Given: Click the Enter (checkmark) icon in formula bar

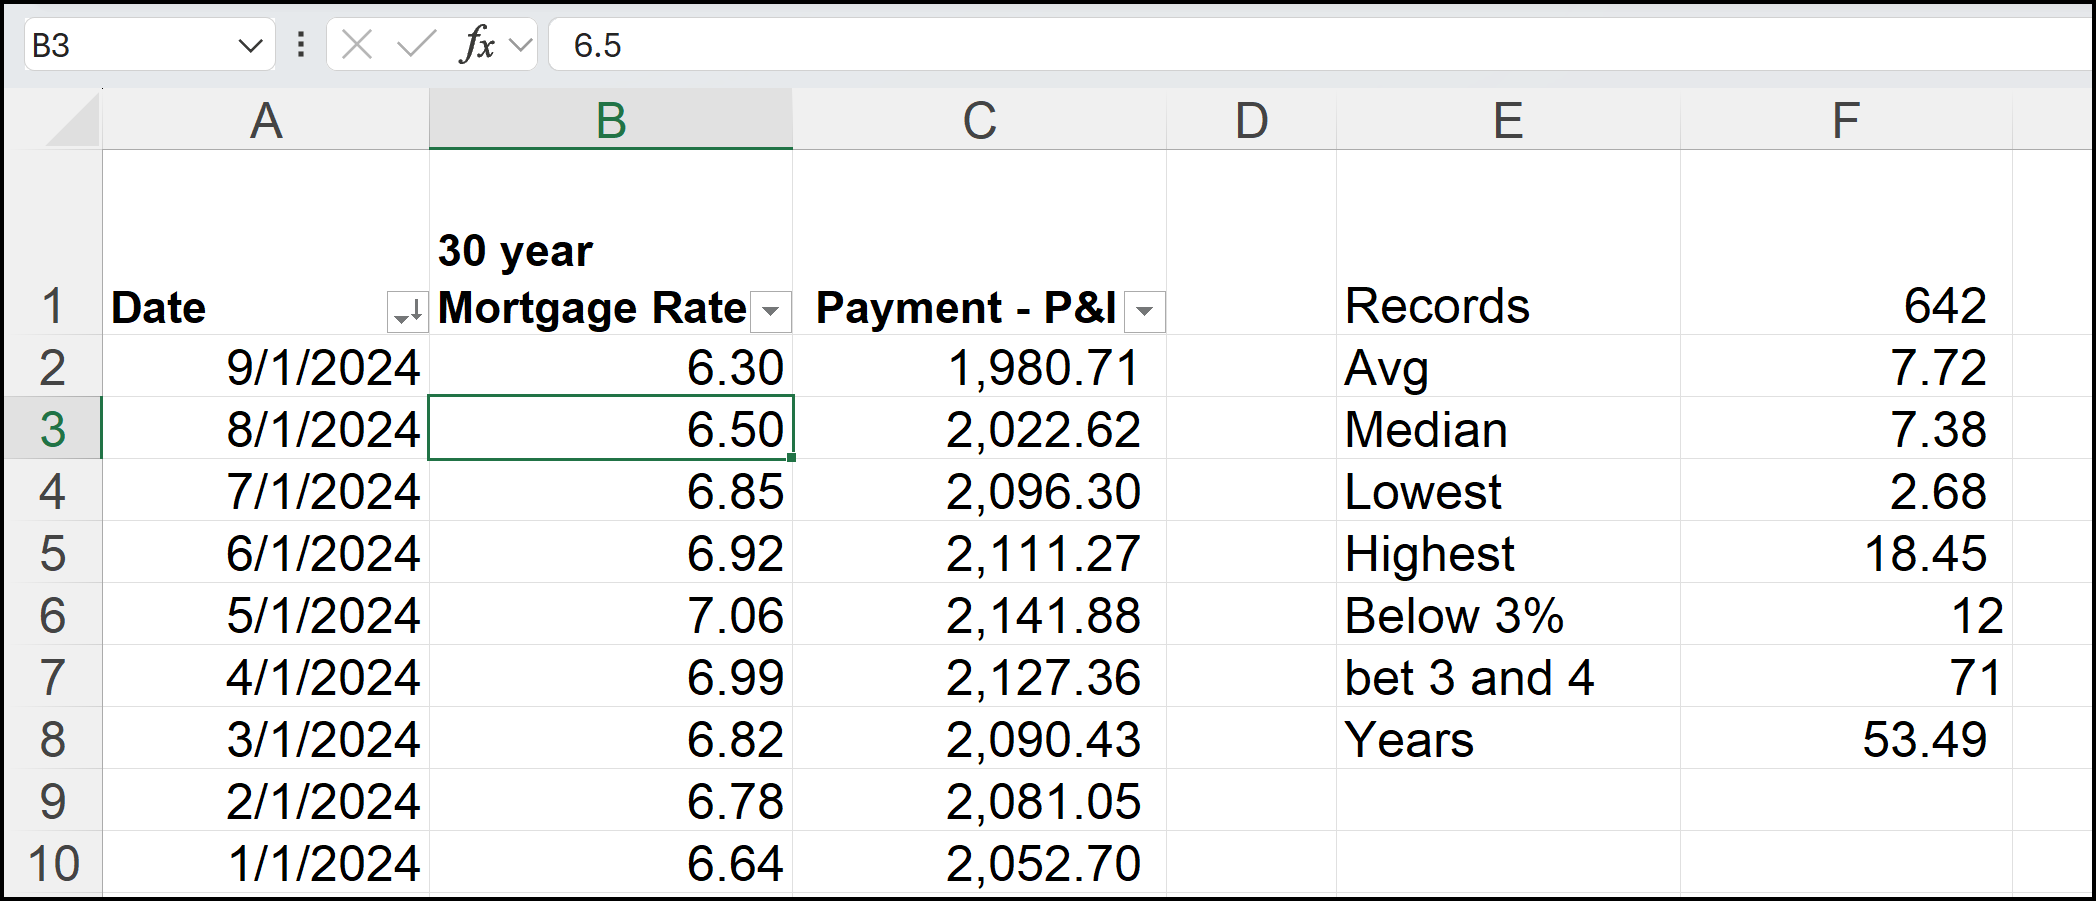Looking at the screenshot, I should tap(414, 43).
